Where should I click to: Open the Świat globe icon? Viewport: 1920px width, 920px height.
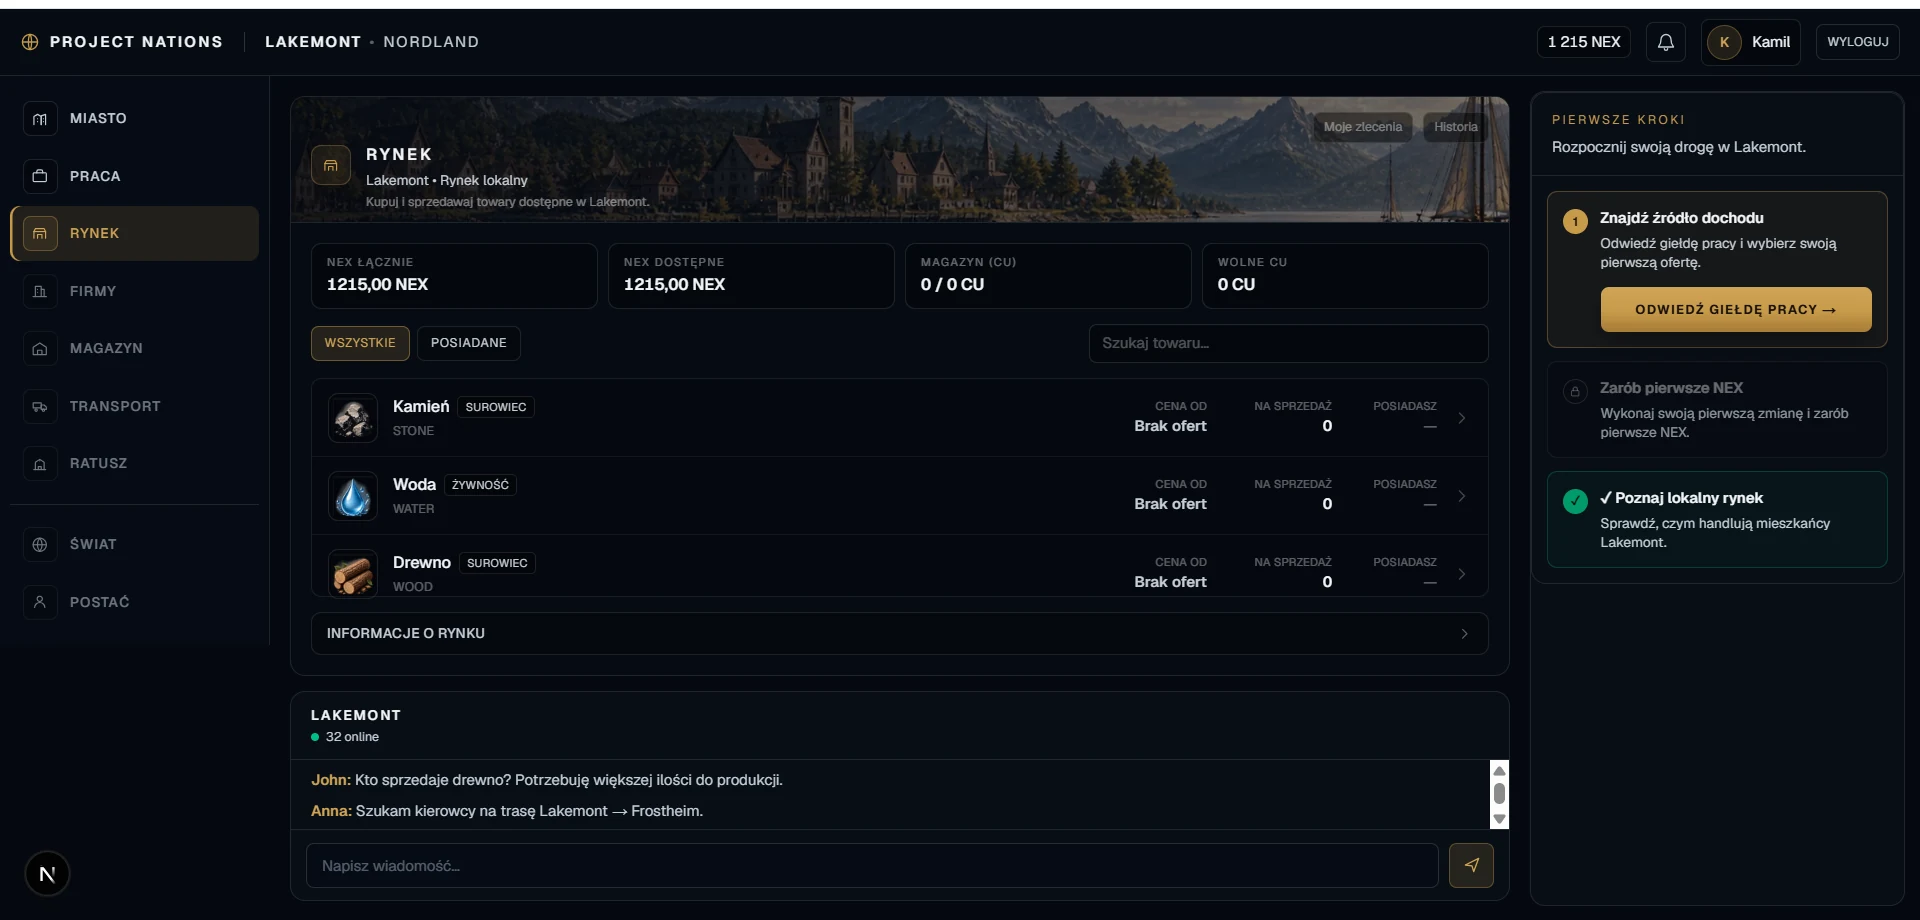[40, 545]
